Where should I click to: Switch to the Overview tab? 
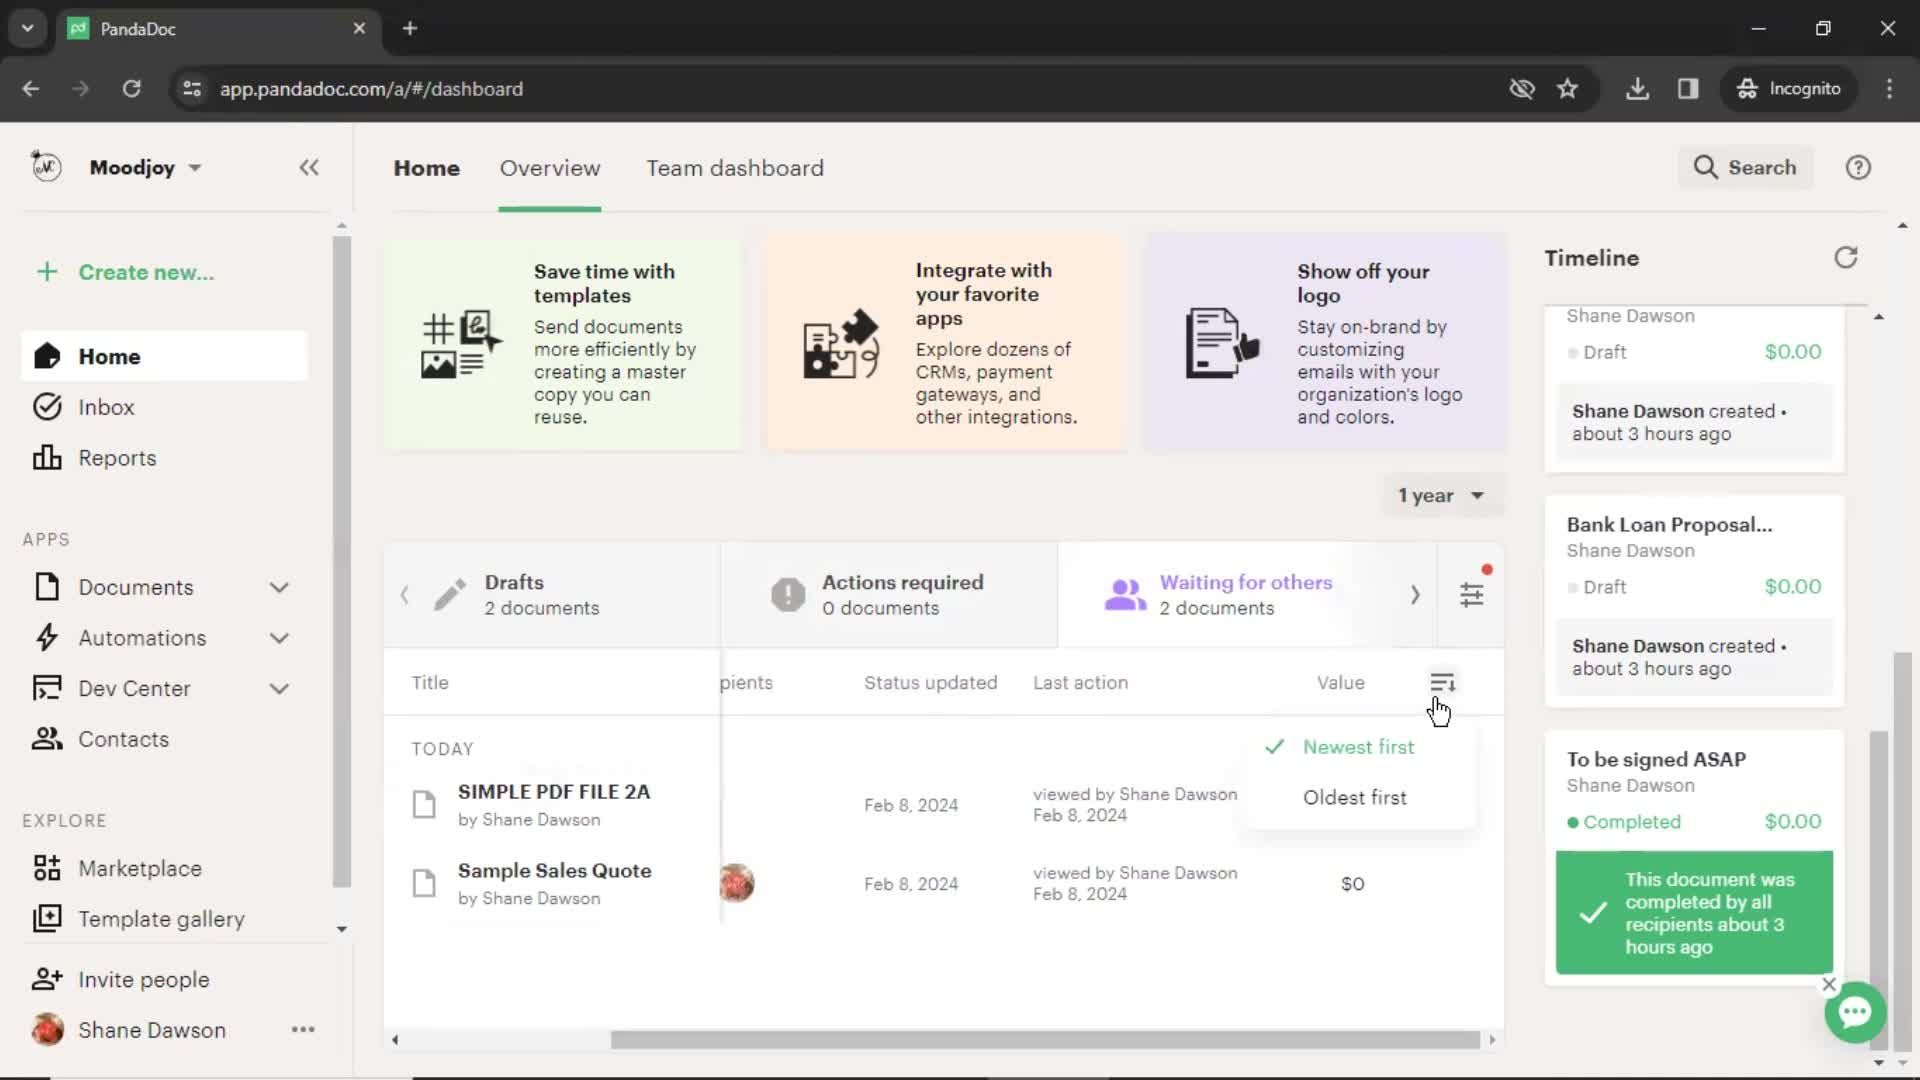tap(549, 167)
